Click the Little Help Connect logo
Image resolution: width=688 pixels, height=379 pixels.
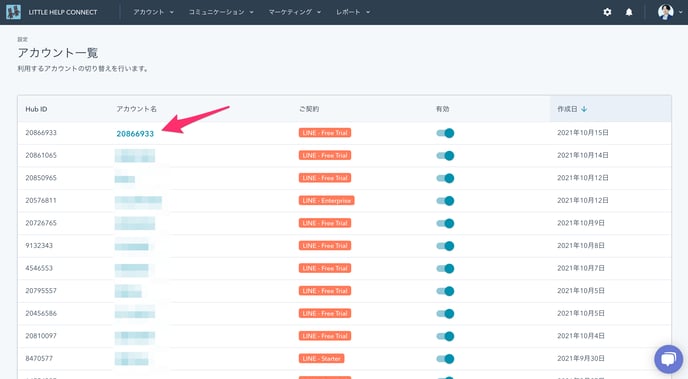14,12
